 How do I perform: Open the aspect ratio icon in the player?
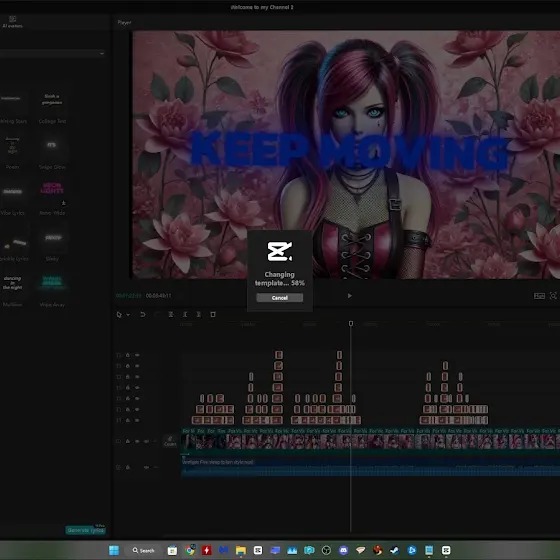(539, 296)
